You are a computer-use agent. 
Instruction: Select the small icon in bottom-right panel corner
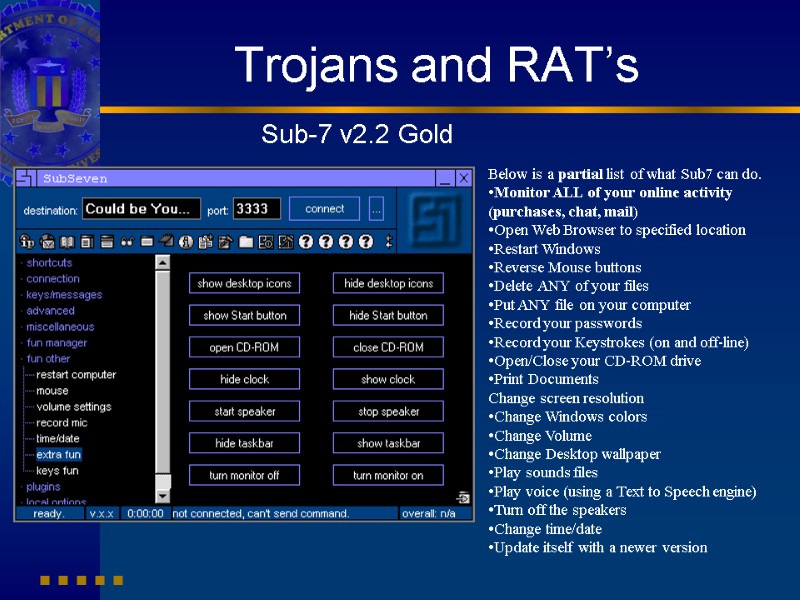click(x=463, y=497)
